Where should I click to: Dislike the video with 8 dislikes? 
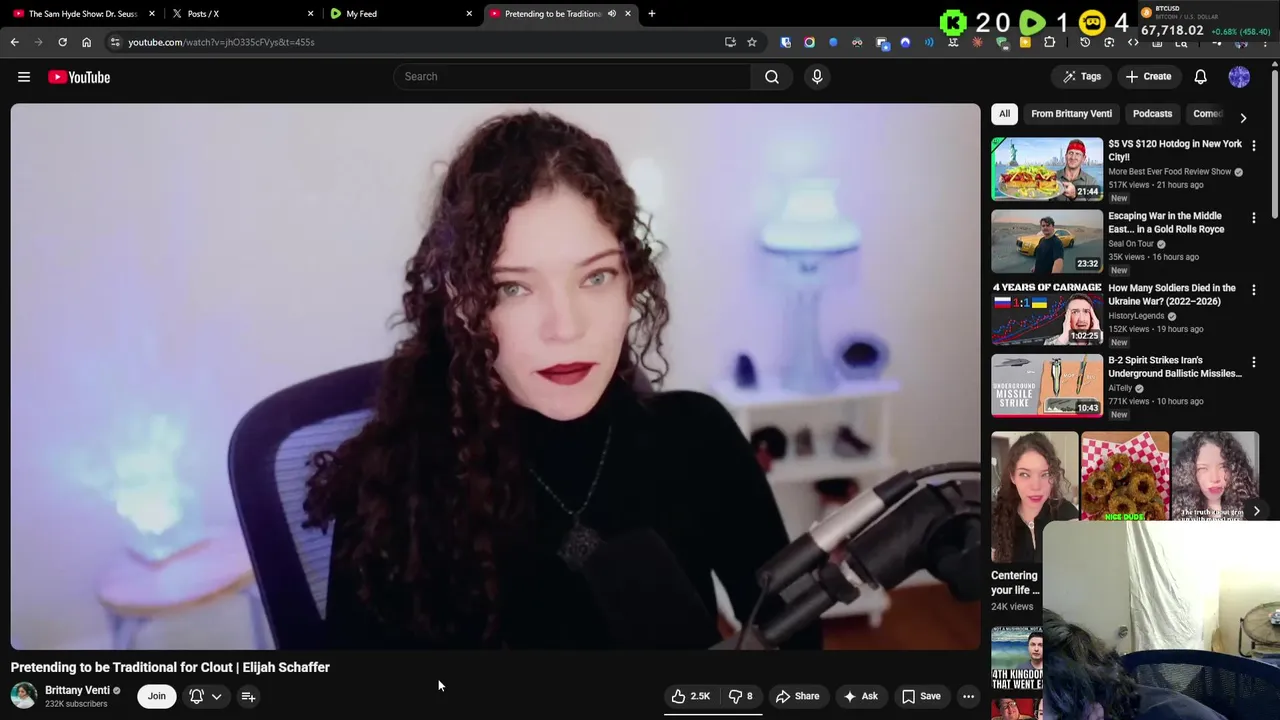741,696
